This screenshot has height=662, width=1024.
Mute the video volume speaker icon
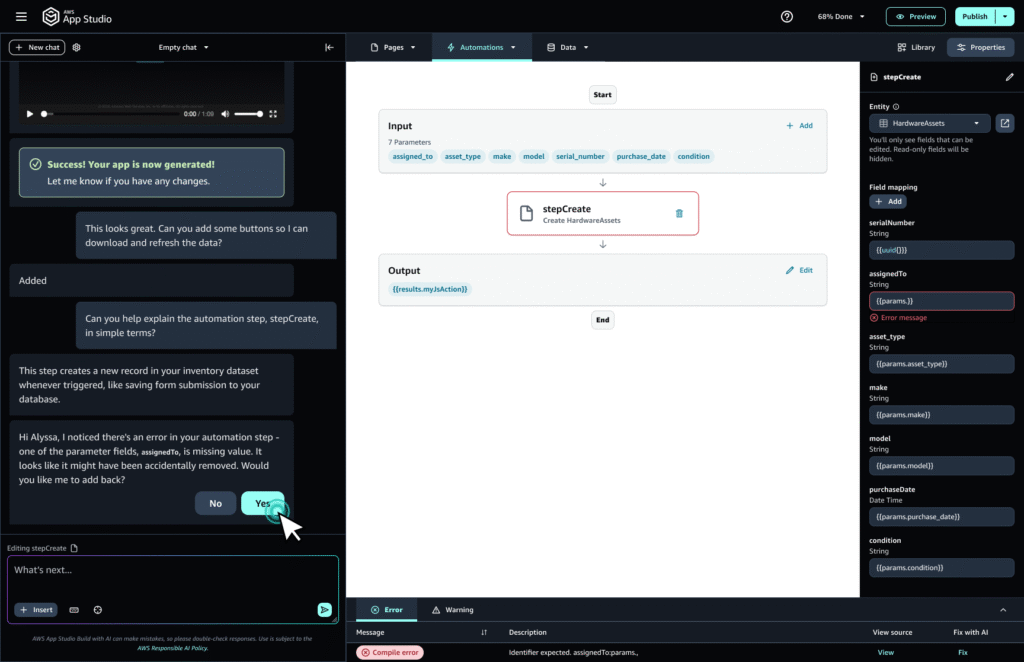[x=225, y=114]
